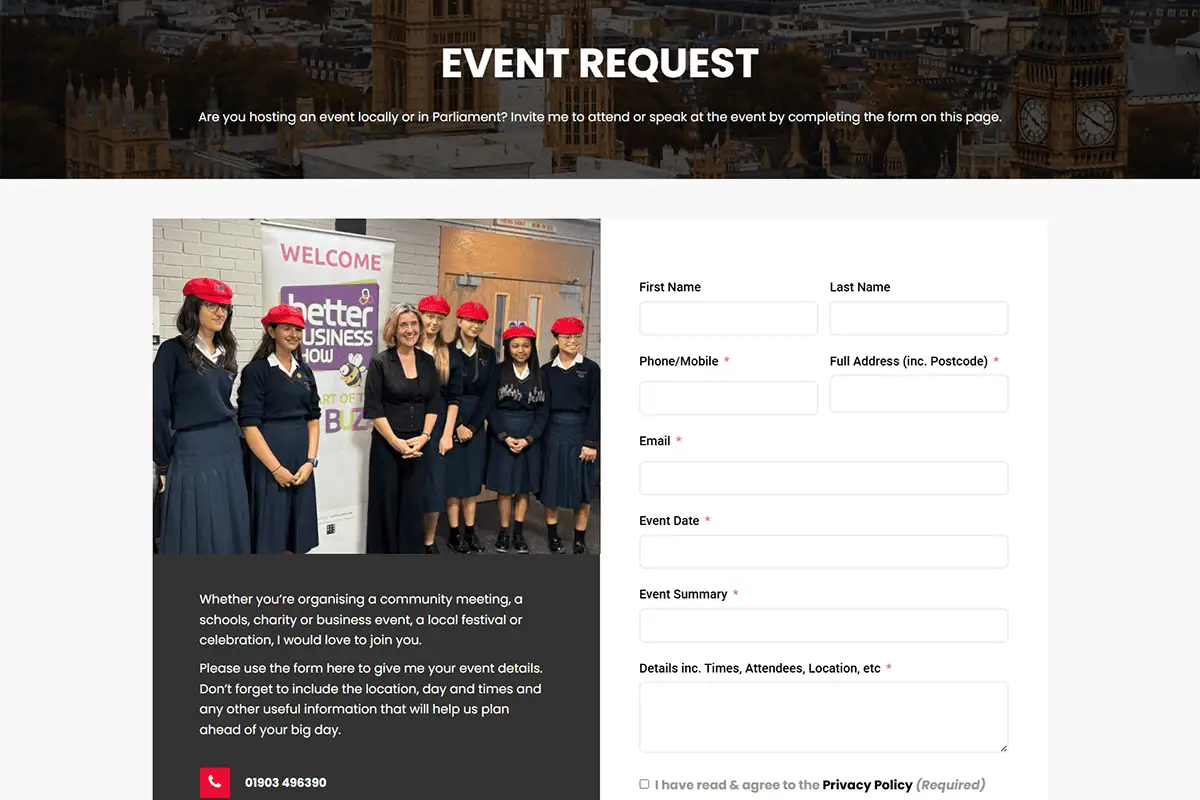Click the Details inc. Times textarea

click(x=824, y=717)
